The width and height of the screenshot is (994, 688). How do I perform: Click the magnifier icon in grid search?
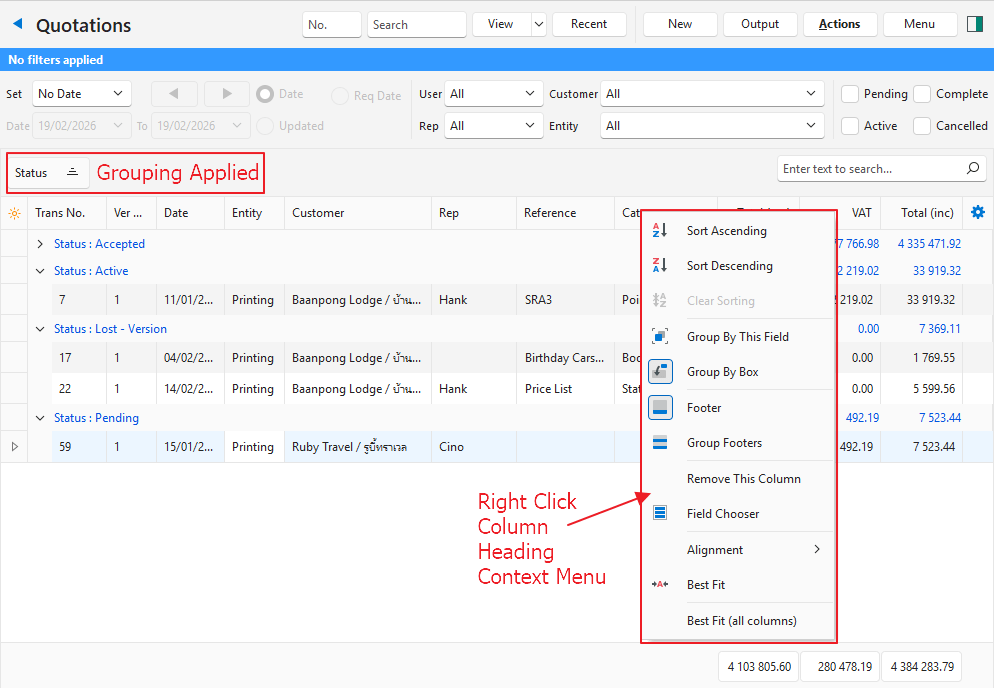click(x=972, y=169)
